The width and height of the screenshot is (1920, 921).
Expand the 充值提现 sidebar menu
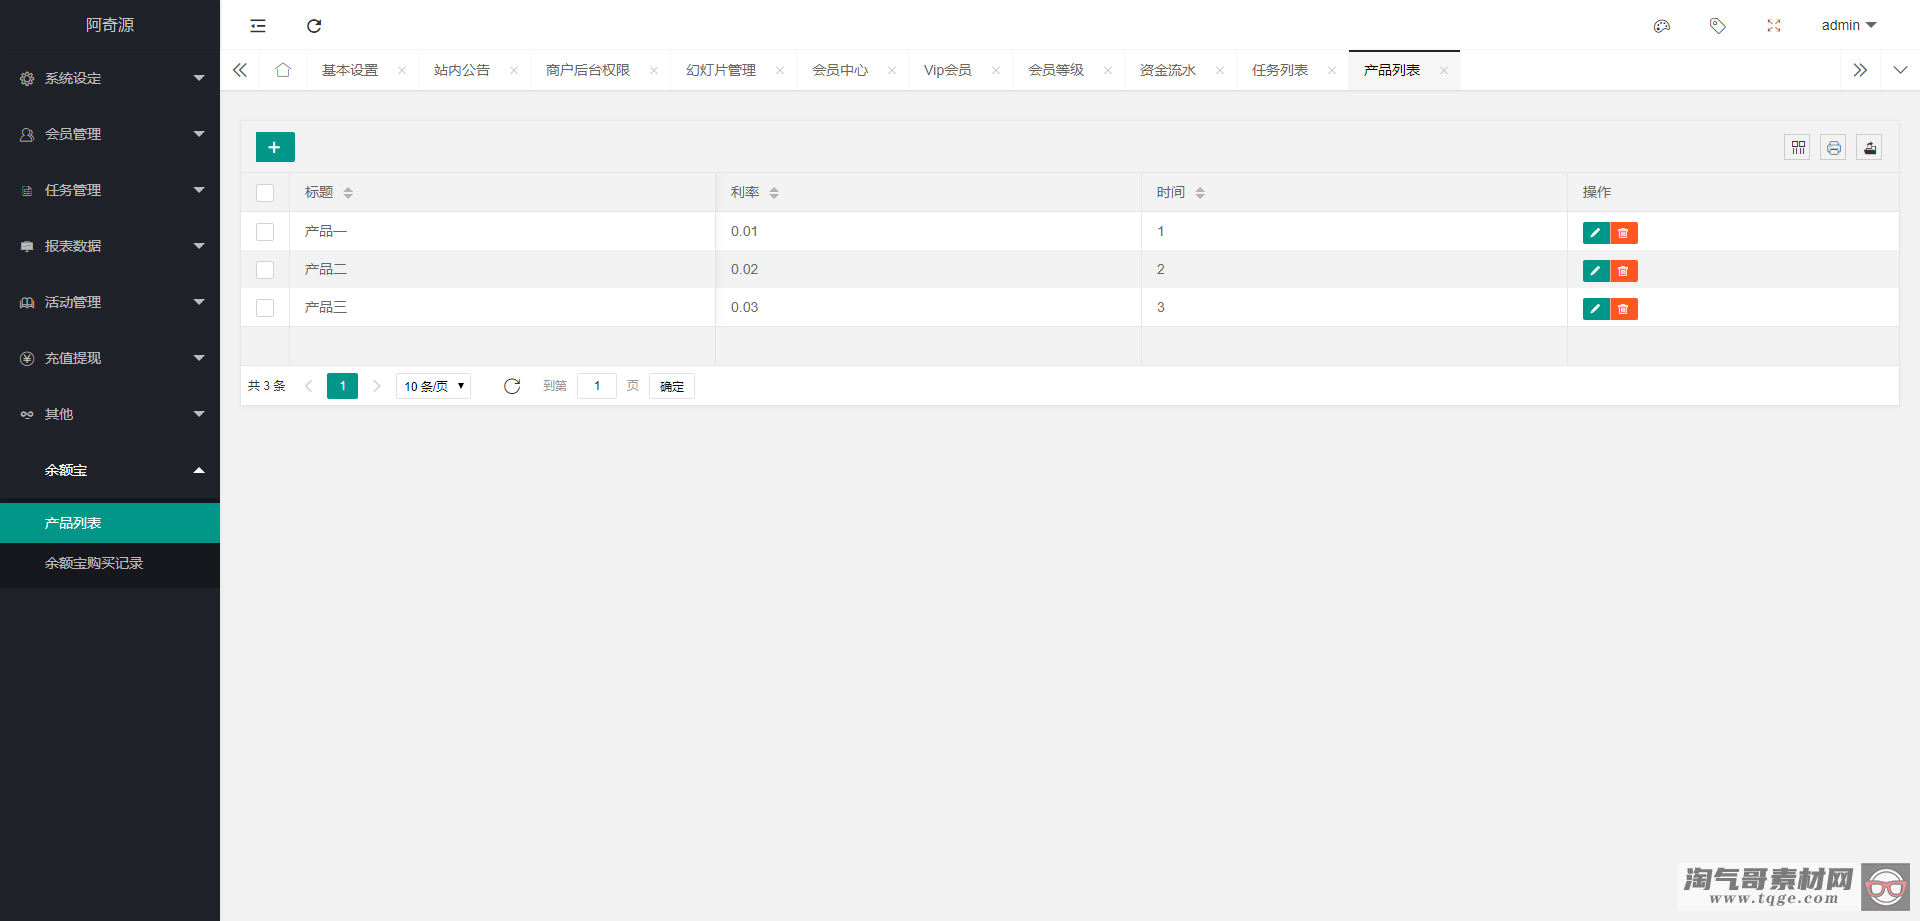point(110,358)
